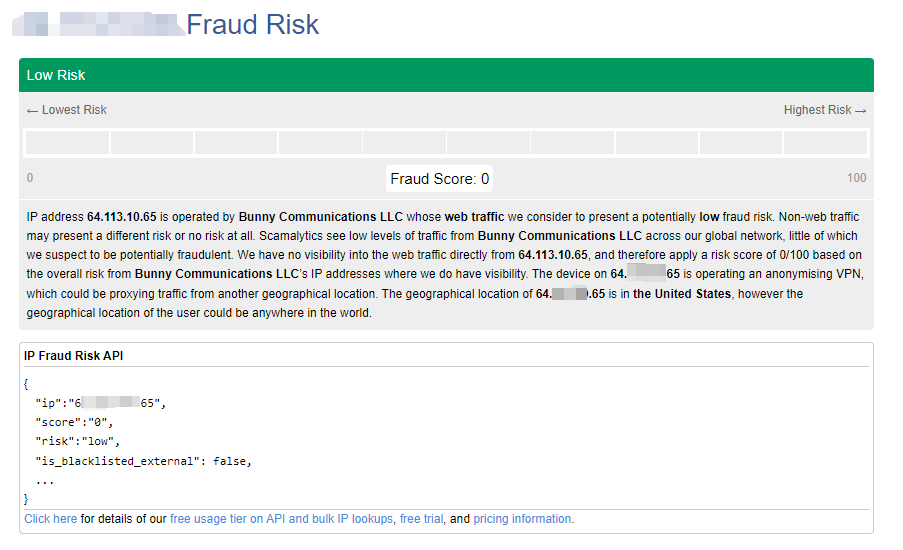Click the "0" minimum scale label

(30, 178)
